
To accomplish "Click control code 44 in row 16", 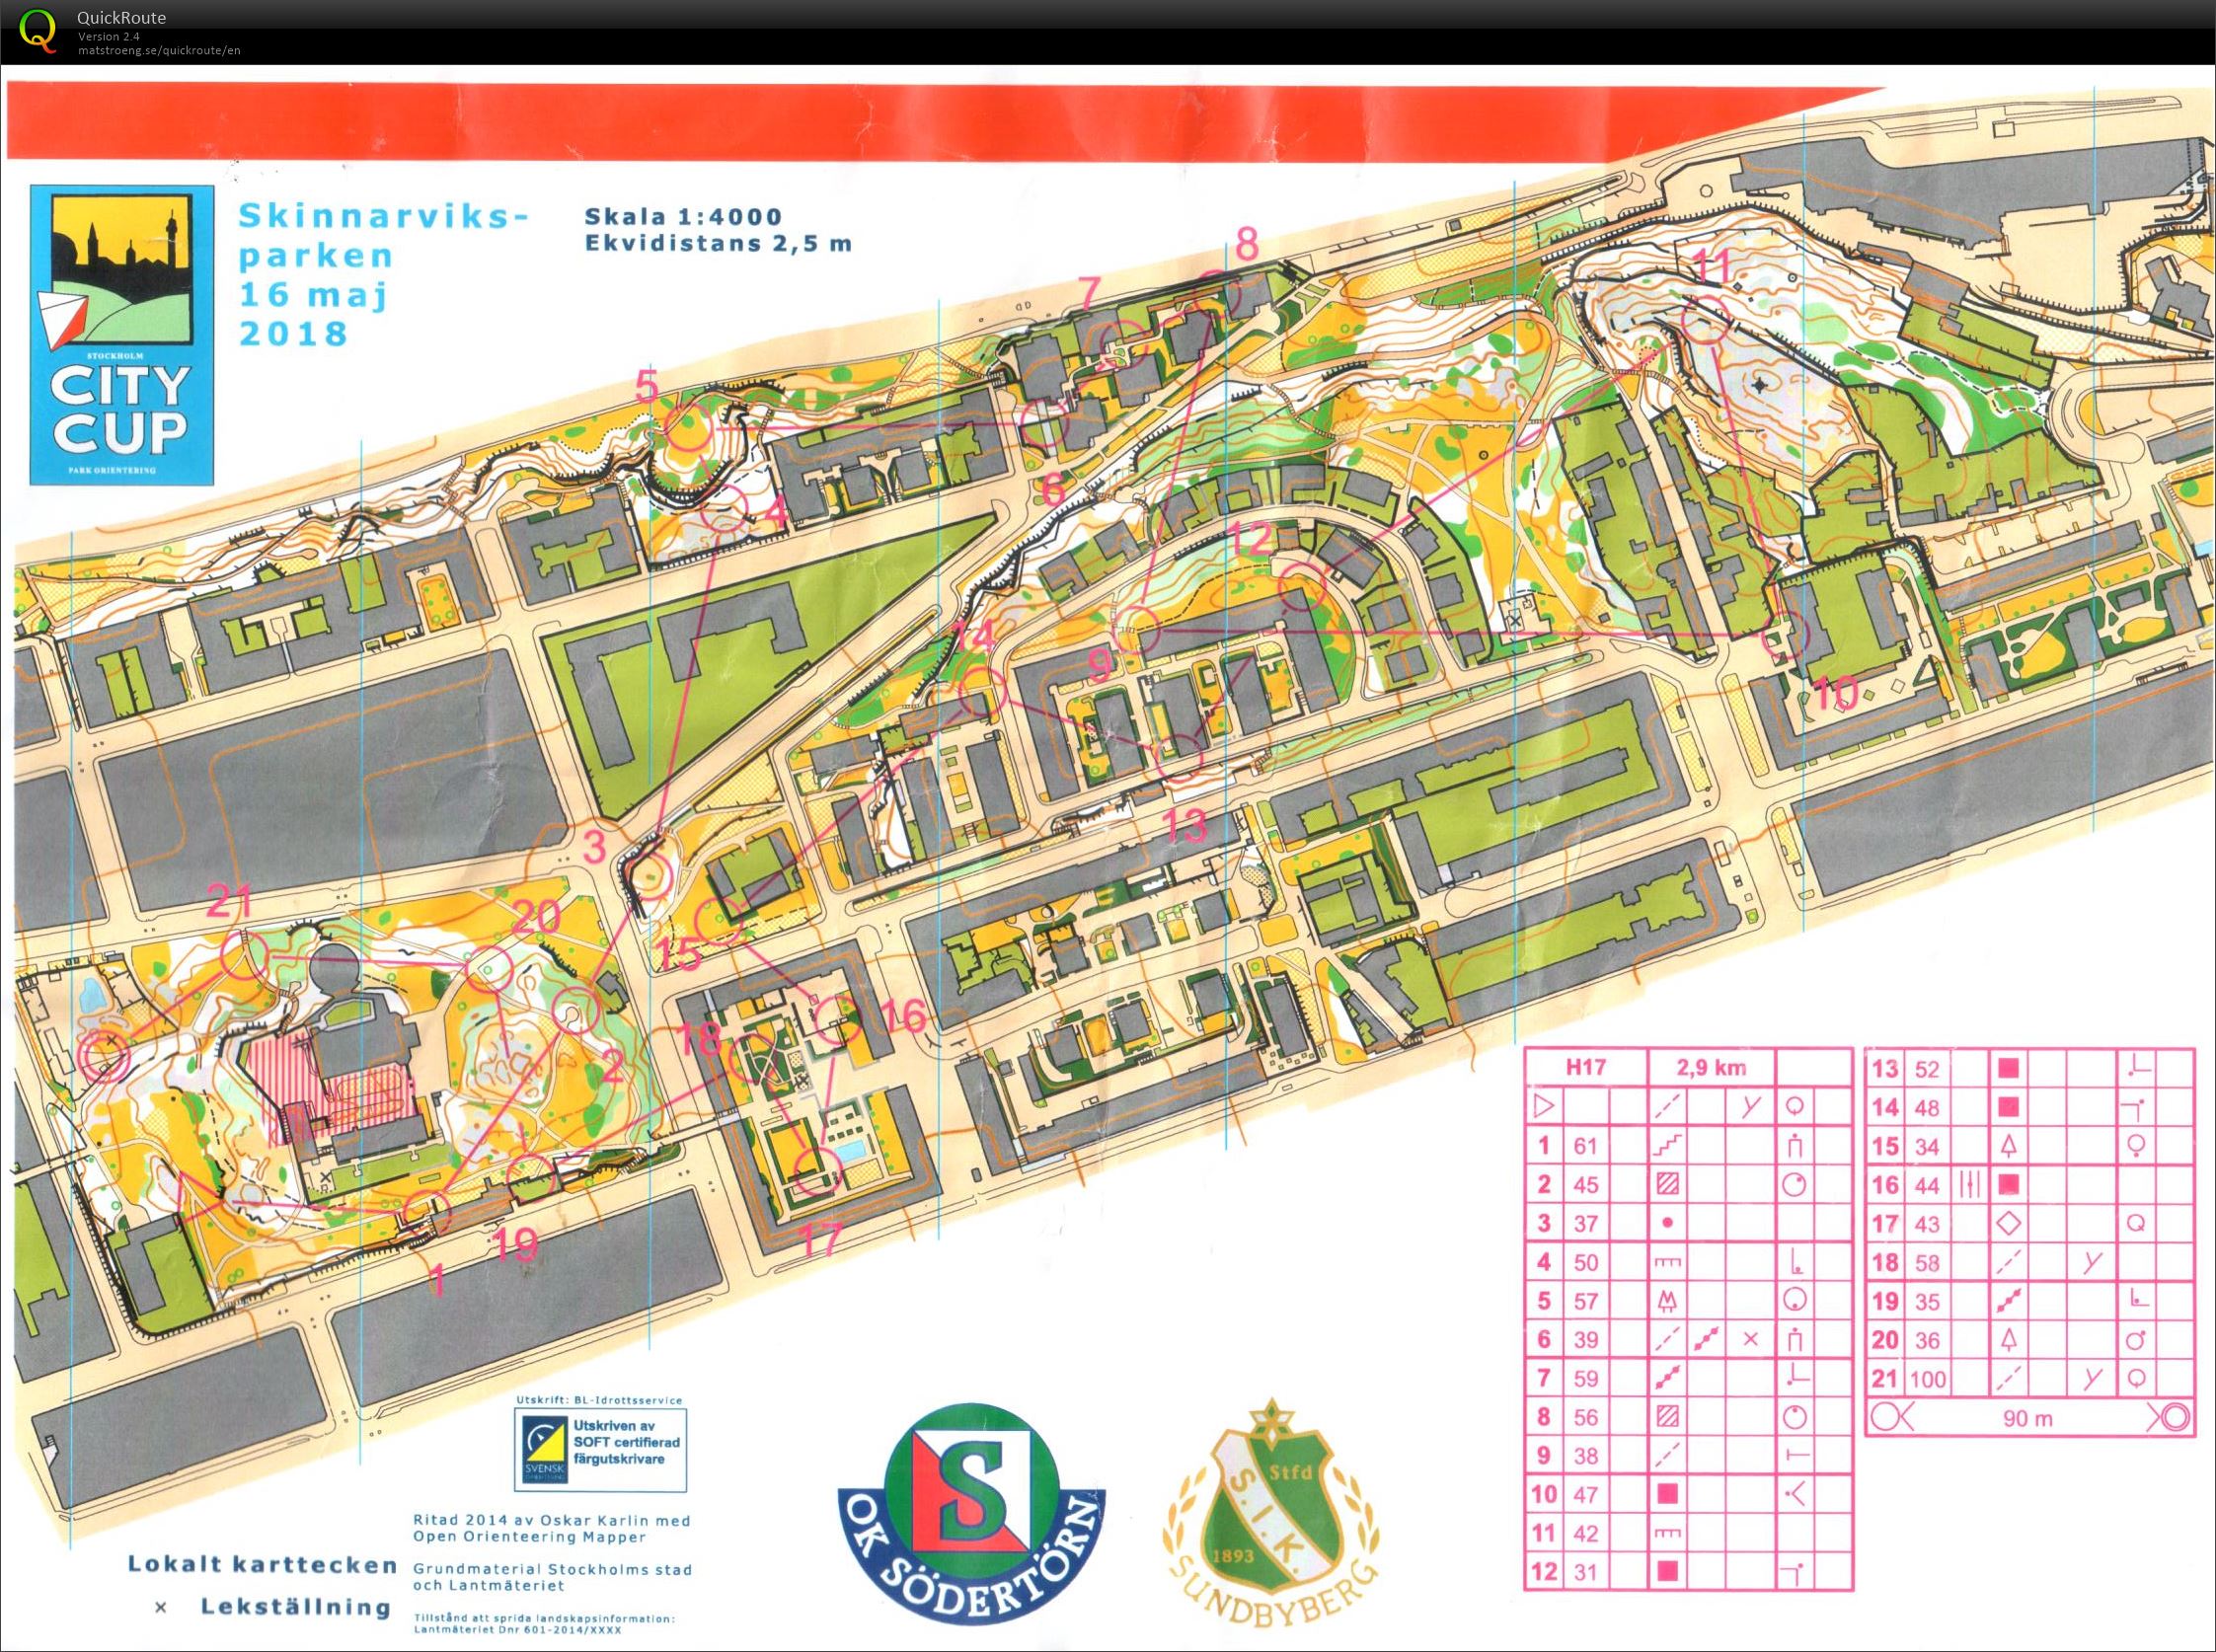I will [x=1927, y=1186].
